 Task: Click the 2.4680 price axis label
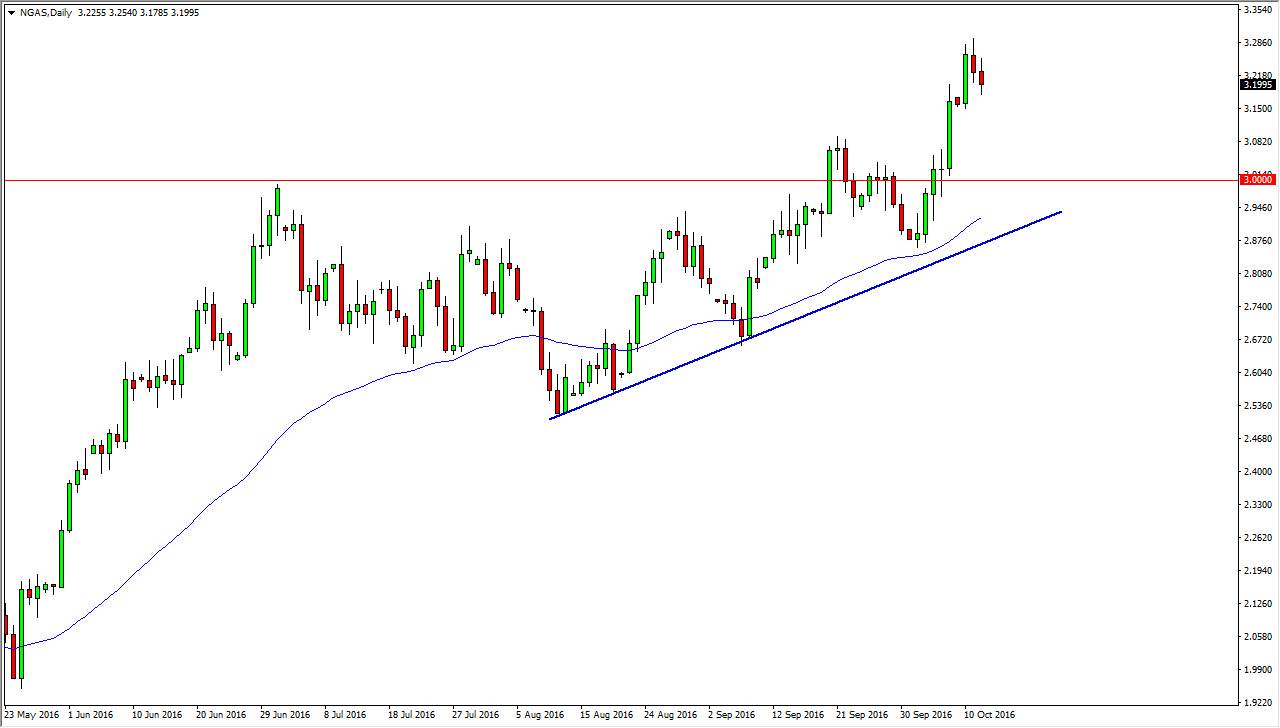click(x=1257, y=439)
